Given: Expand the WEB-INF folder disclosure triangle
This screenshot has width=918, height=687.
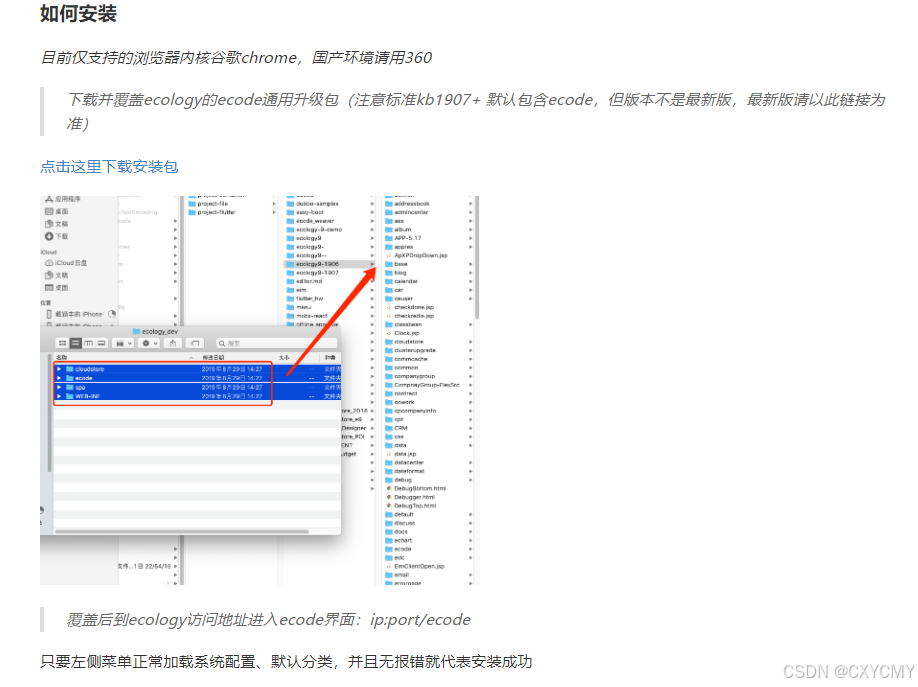Looking at the screenshot, I should coord(60,396).
